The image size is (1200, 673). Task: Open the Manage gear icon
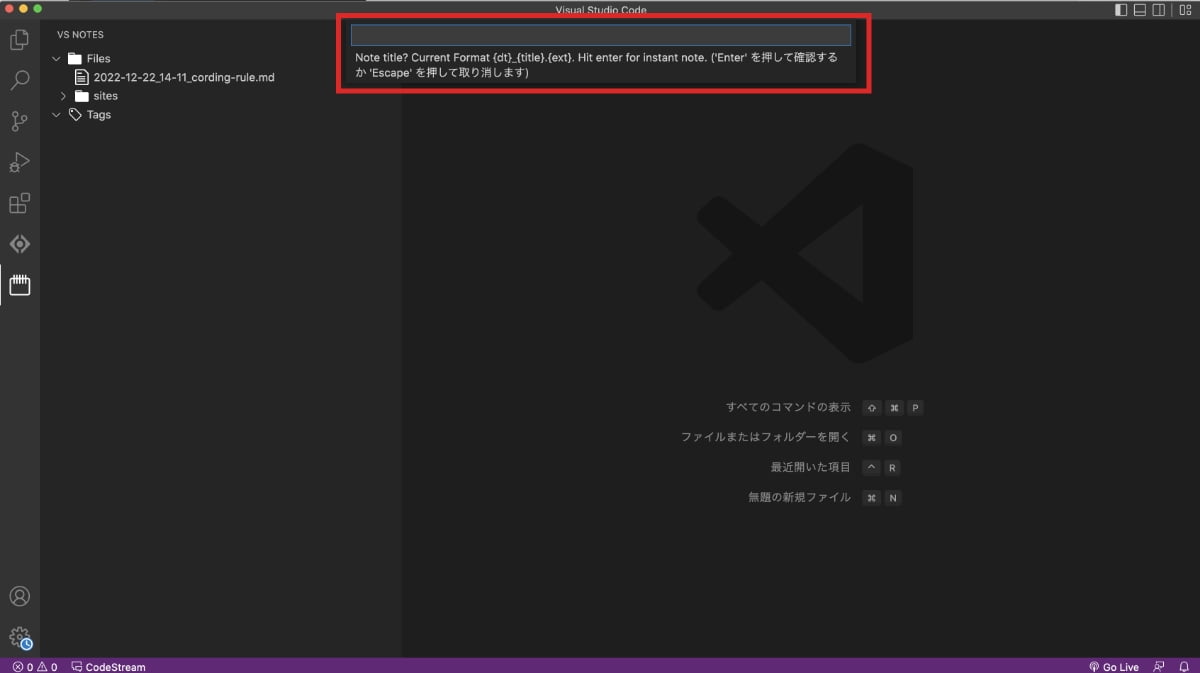coord(19,637)
